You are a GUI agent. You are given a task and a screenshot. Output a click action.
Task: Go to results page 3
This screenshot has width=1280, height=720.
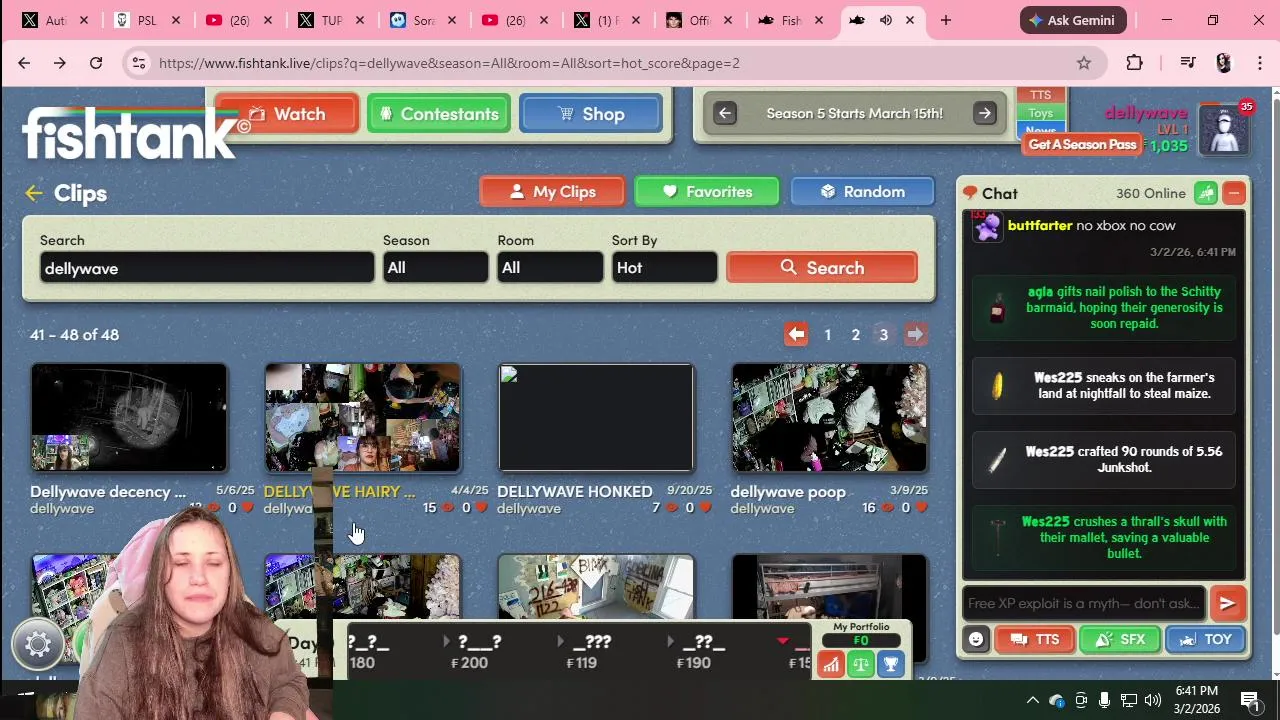(x=884, y=335)
